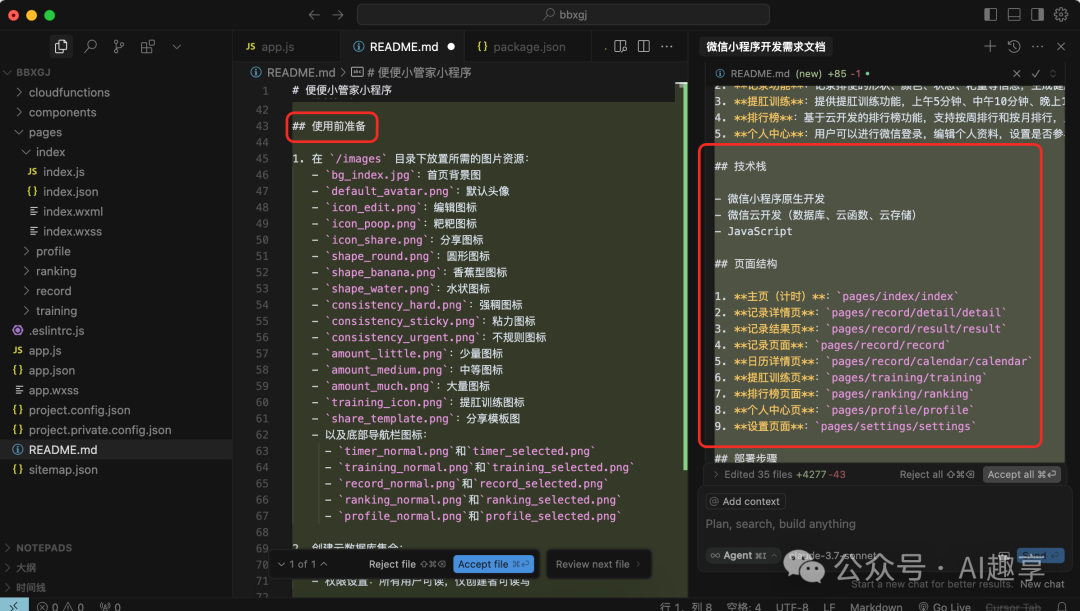Go forward with the right arrow

tap(338, 14)
